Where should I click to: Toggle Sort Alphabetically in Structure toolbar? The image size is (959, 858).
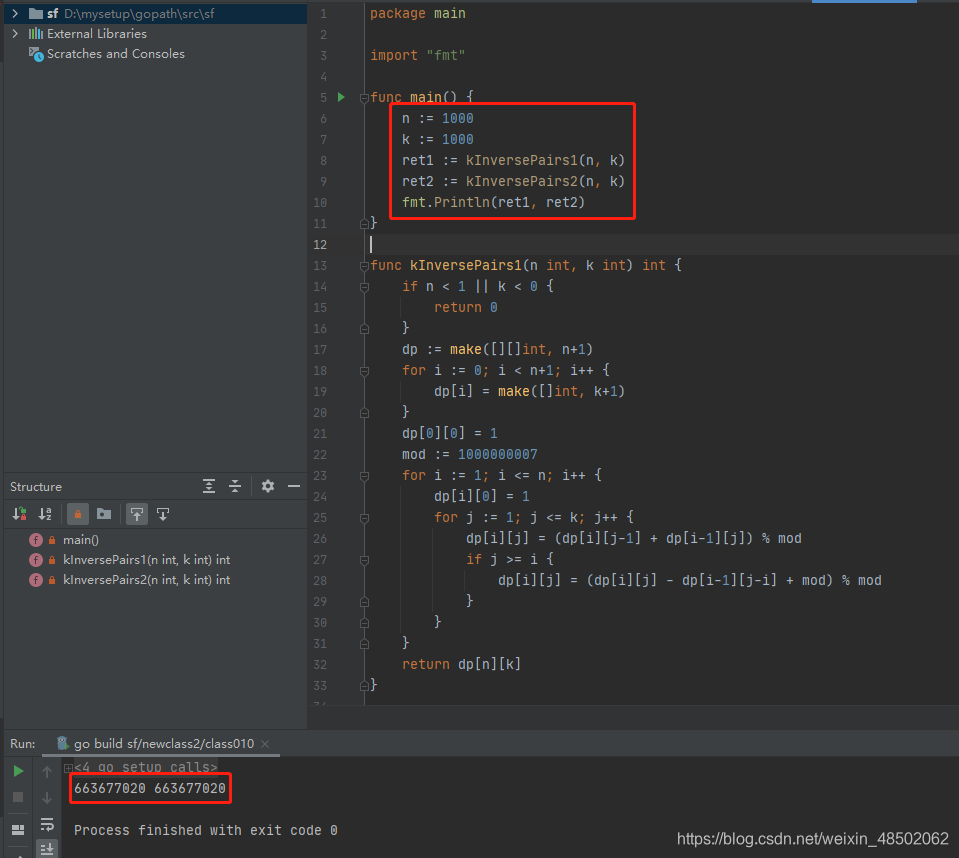click(45, 514)
